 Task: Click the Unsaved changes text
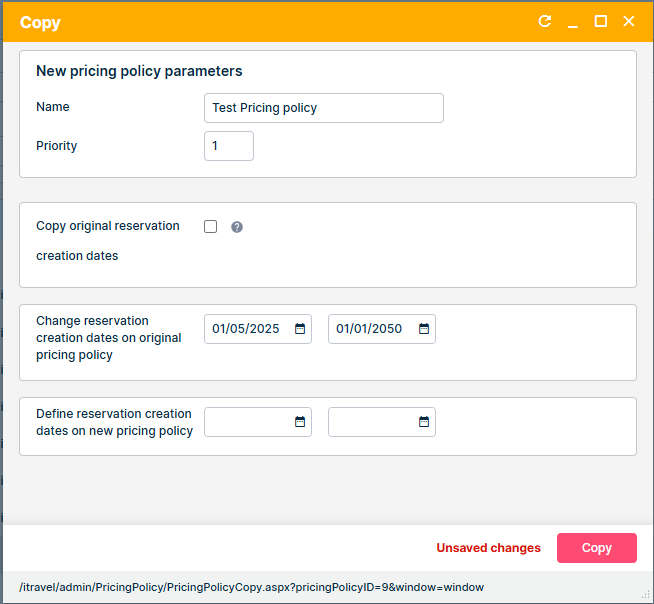tap(488, 548)
